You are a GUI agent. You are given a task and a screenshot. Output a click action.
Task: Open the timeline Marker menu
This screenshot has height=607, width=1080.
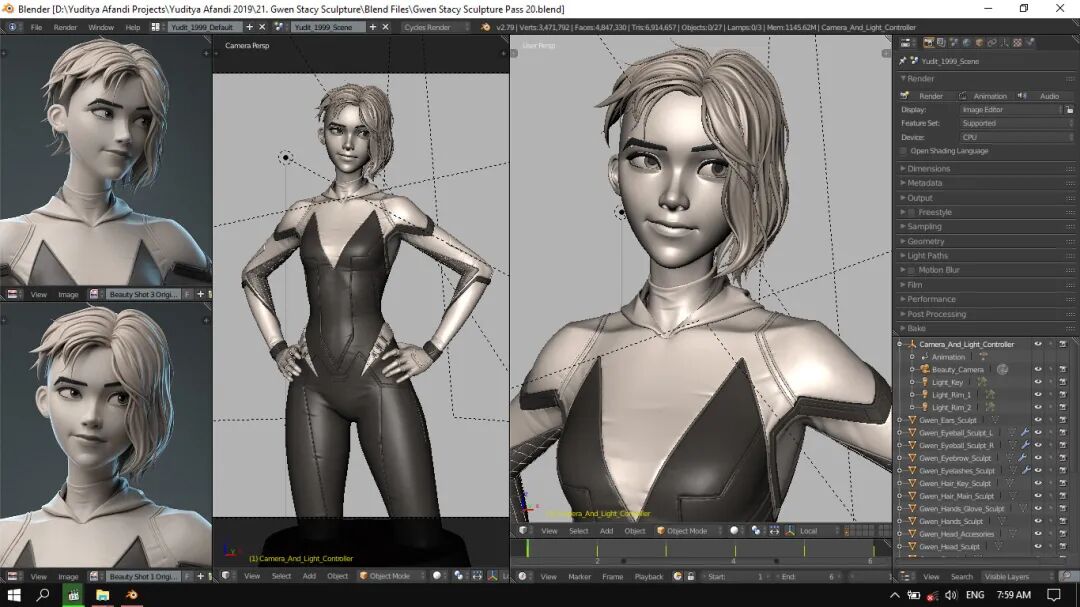(x=579, y=577)
